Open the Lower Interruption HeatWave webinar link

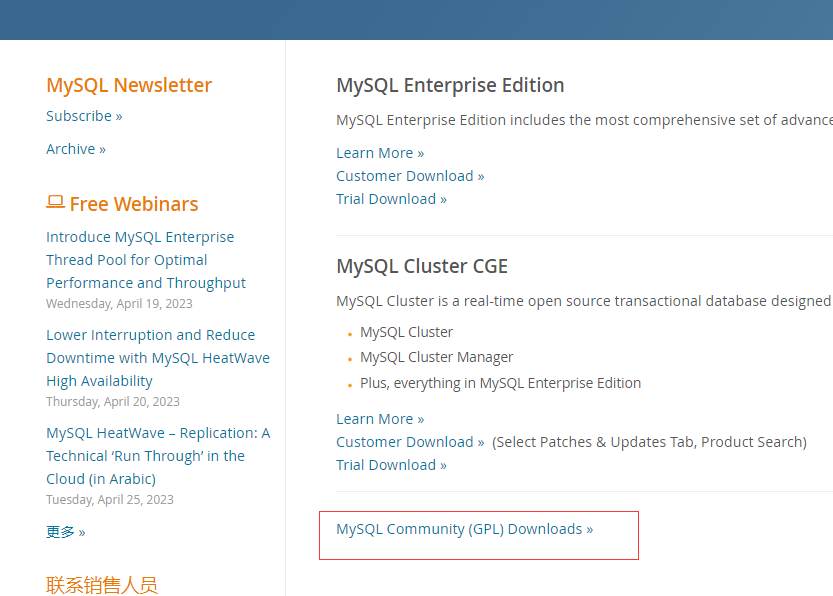pos(157,358)
